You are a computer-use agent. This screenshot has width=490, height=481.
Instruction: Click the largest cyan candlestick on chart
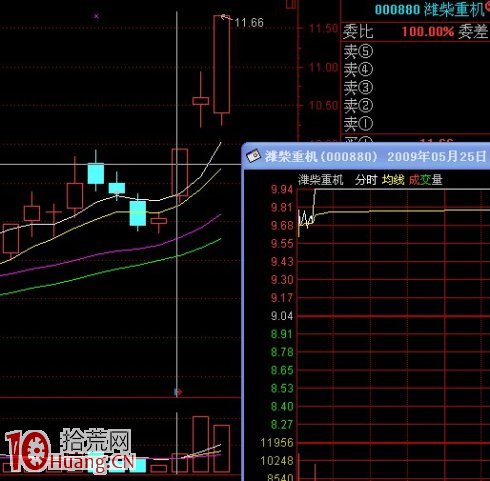coord(138,213)
